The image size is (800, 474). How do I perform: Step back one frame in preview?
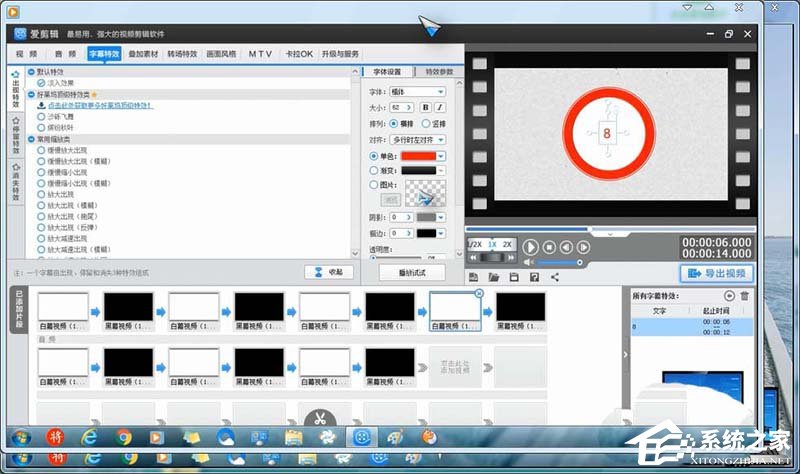tap(566, 247)
